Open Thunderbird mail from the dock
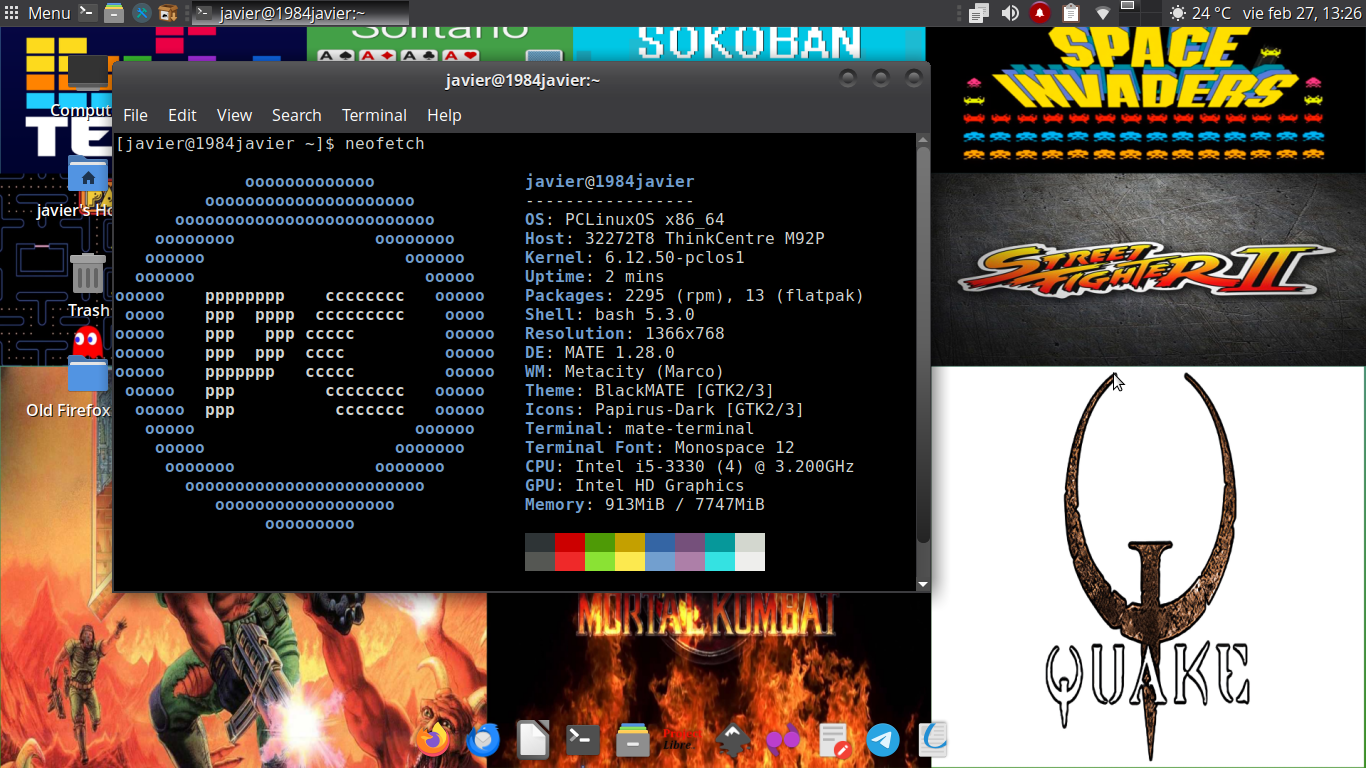This screenshot has width=1366, height=768. [483, 740]
